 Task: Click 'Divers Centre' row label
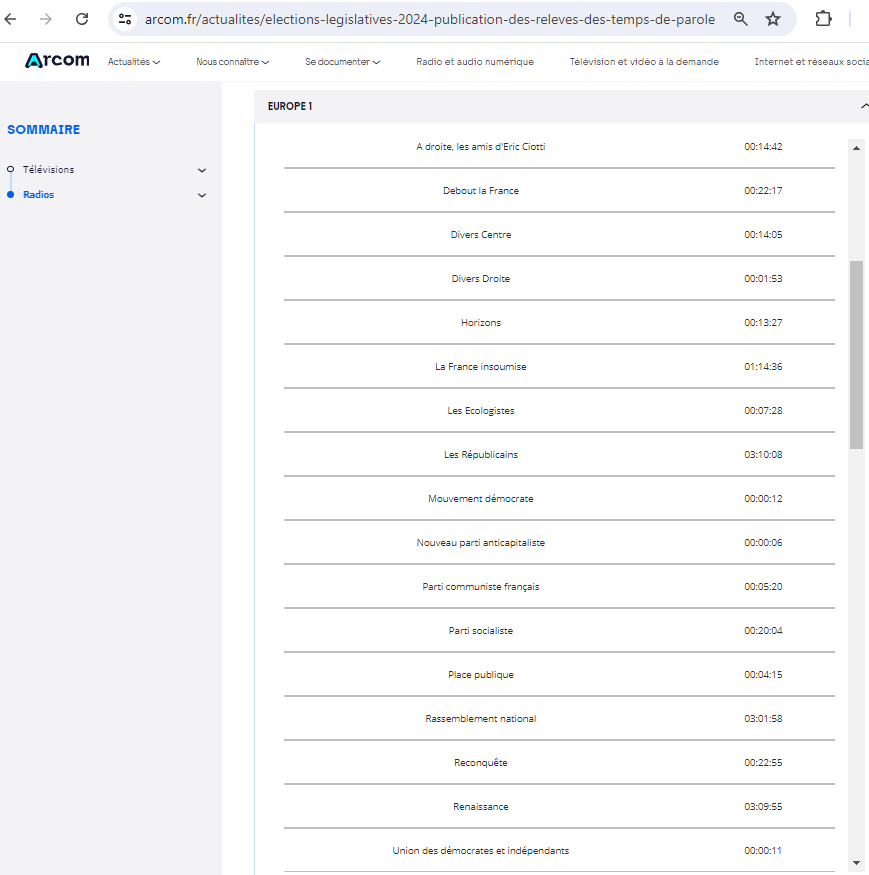point(481,235)
